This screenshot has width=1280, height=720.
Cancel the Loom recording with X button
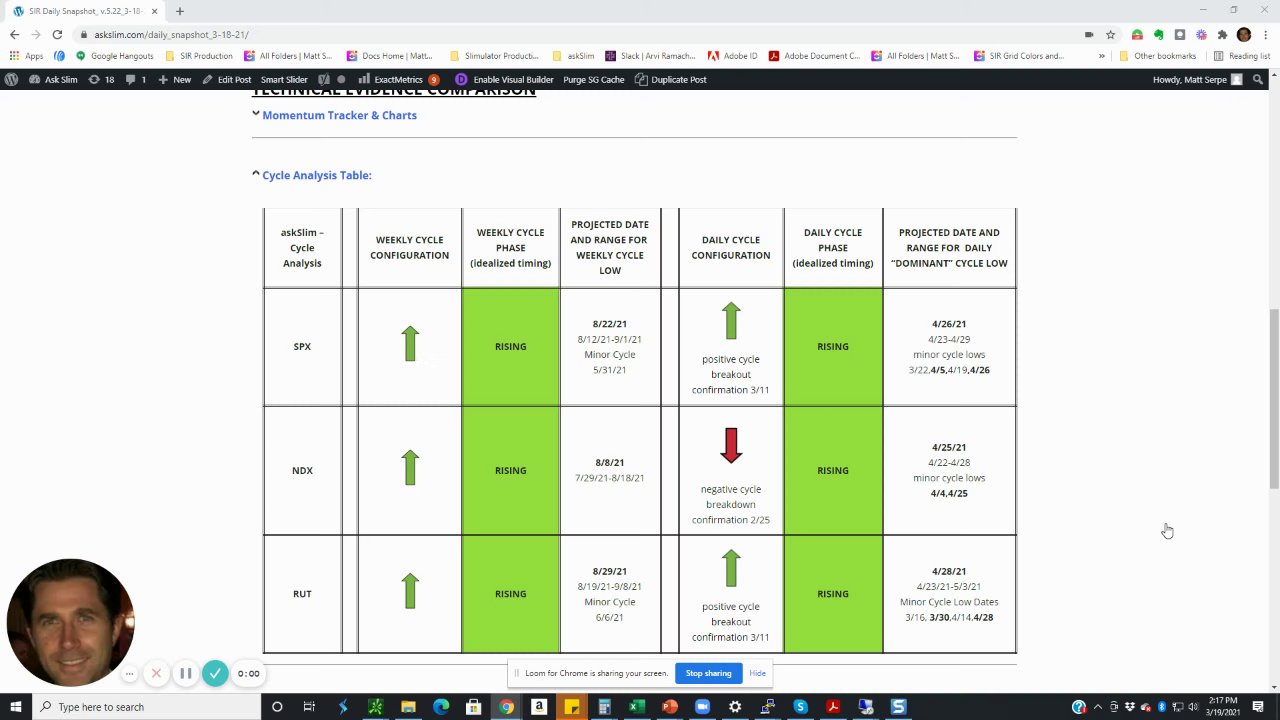pyautogui.click(x=156, y=673)
